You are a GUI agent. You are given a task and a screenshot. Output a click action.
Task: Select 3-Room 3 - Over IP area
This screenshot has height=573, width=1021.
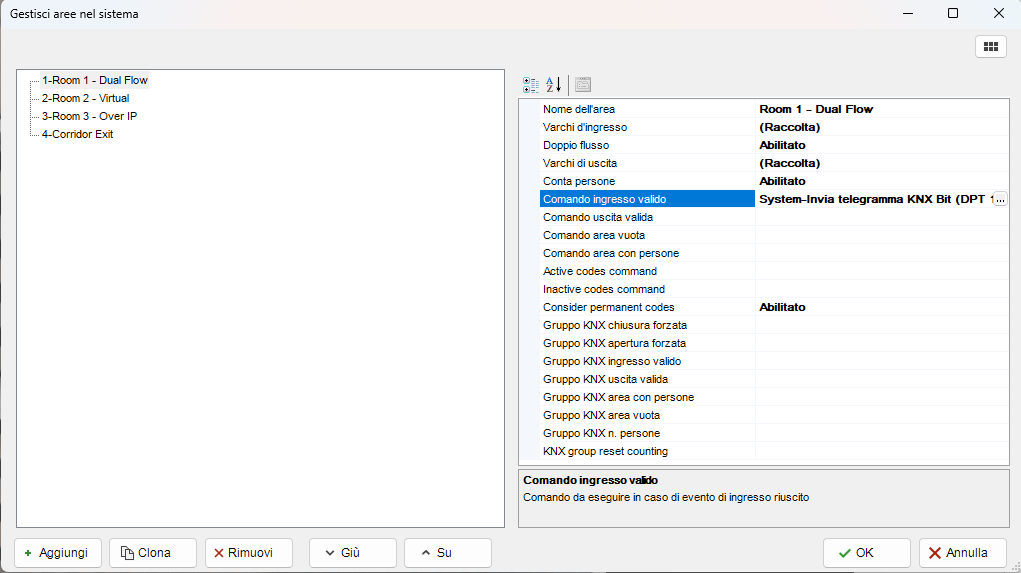coord(89,116)
